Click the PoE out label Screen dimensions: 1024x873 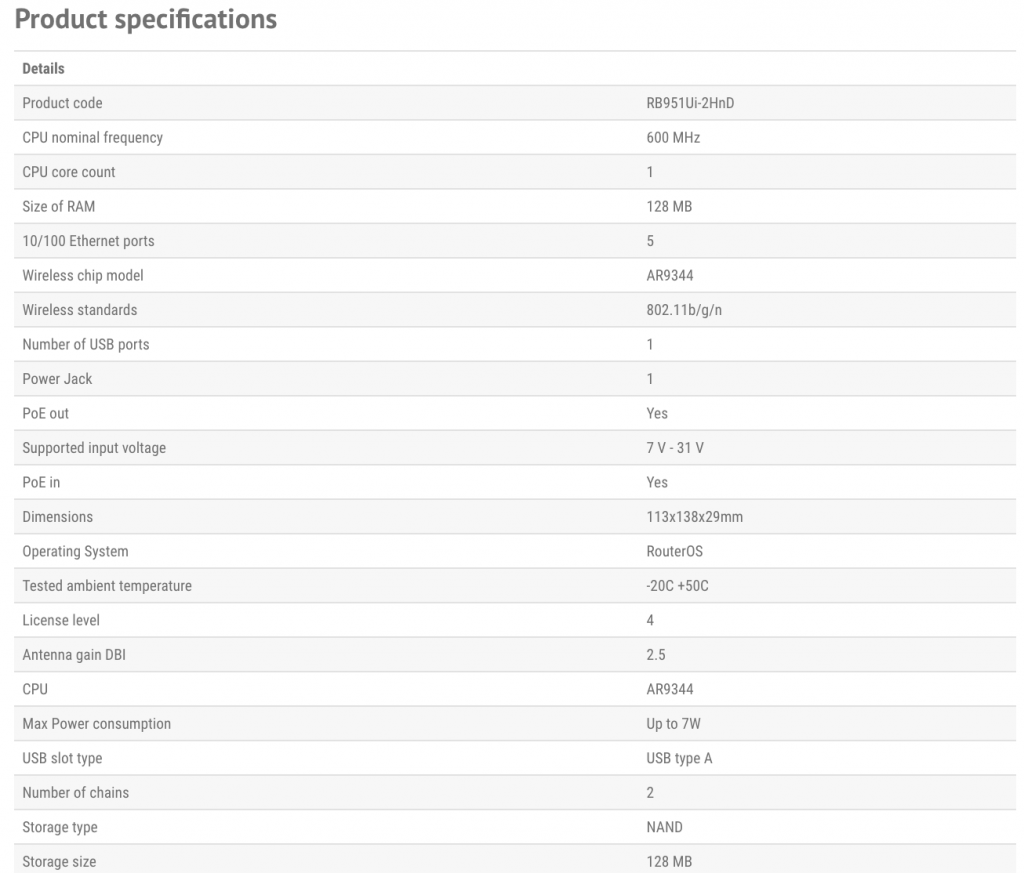46,414
